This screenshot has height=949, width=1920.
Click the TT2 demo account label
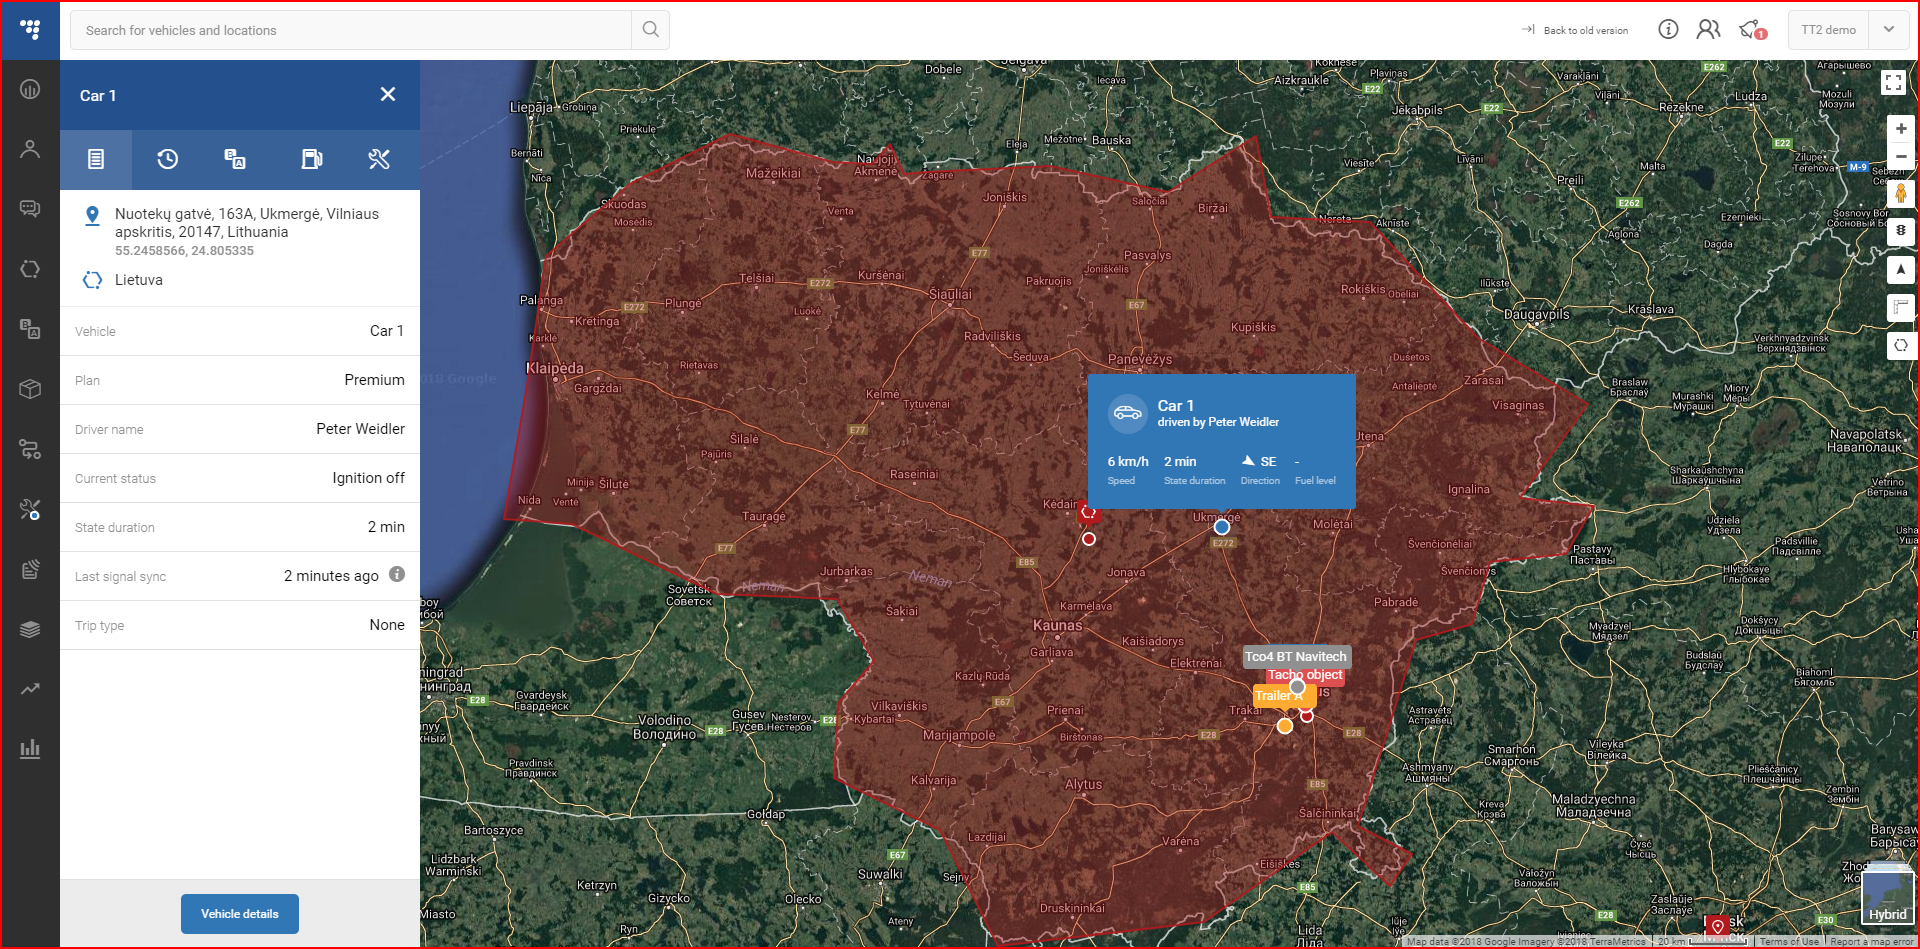[x=1828, y=30]
